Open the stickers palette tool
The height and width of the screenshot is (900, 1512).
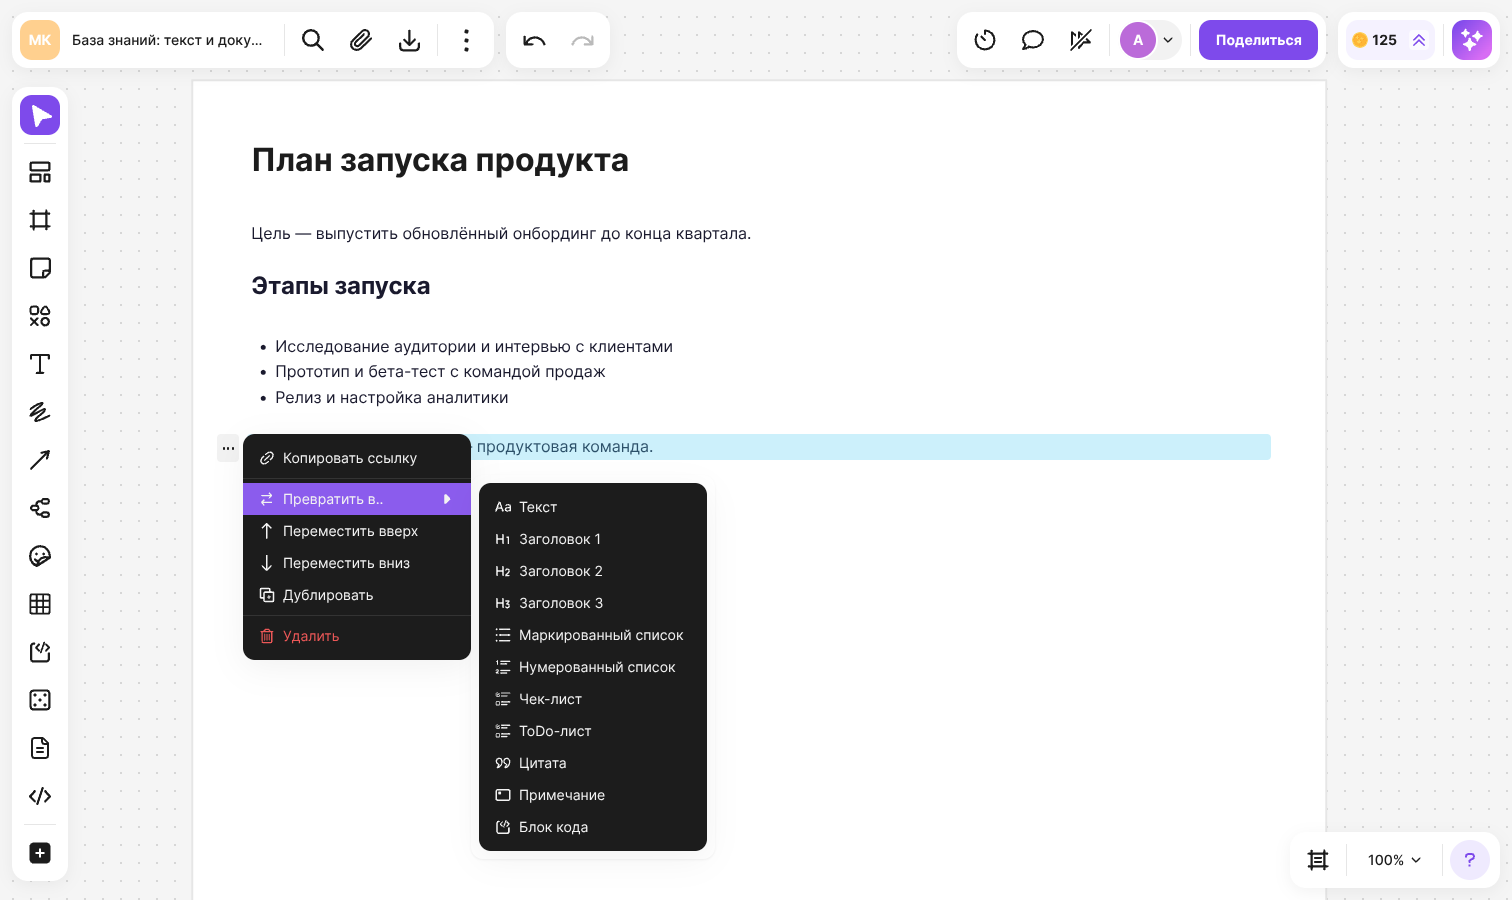40,556
